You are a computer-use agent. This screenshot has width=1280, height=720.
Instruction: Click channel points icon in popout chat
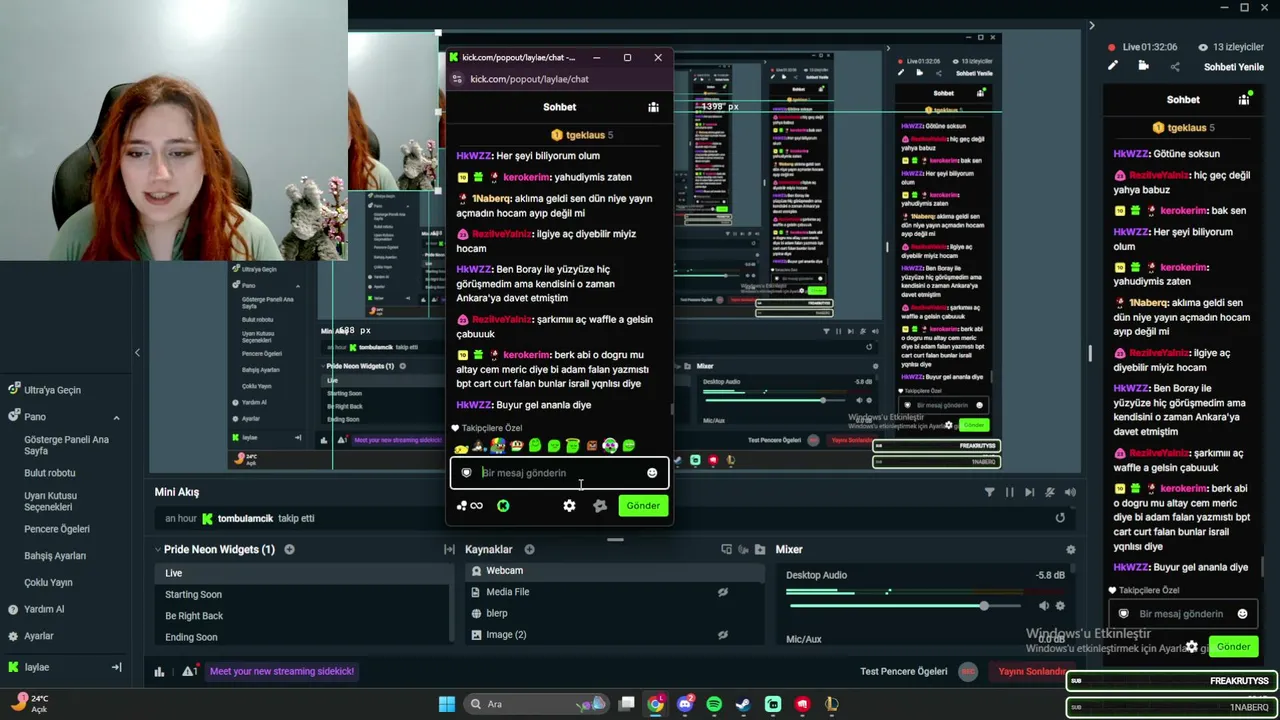[x=469, y=506]
